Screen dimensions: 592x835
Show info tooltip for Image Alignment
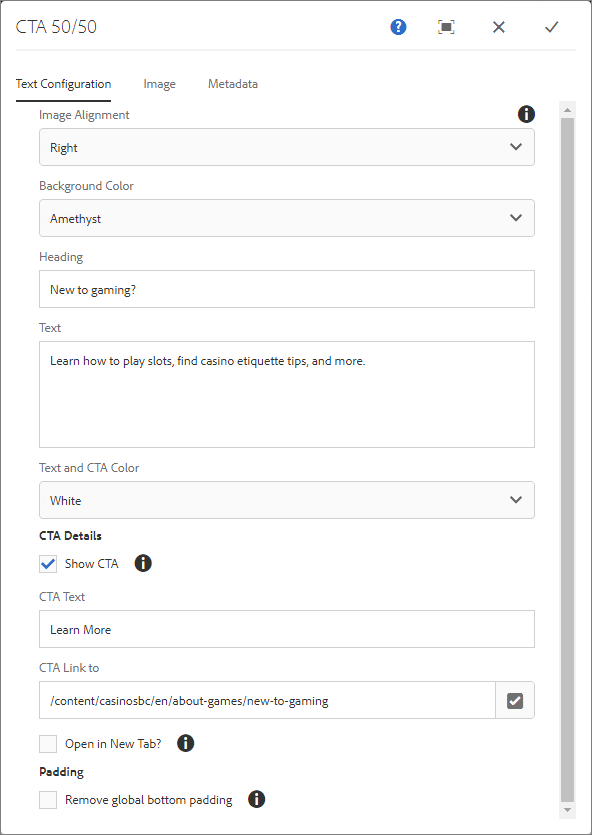pyautogui.click(x=526, y=114)
